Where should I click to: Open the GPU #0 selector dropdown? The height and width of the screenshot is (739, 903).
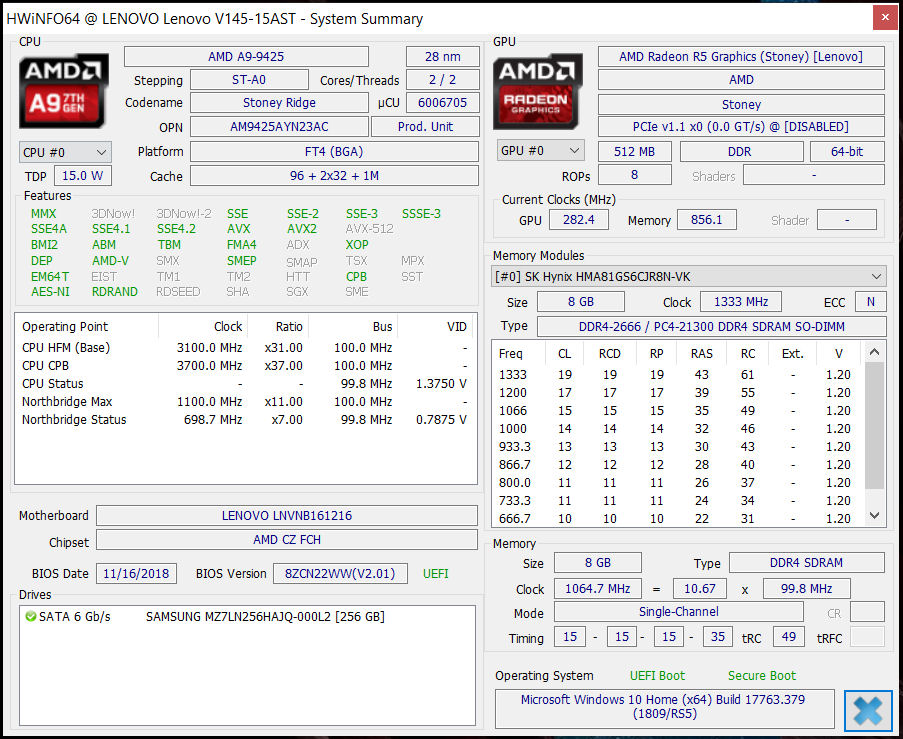(x=540, y=151)
